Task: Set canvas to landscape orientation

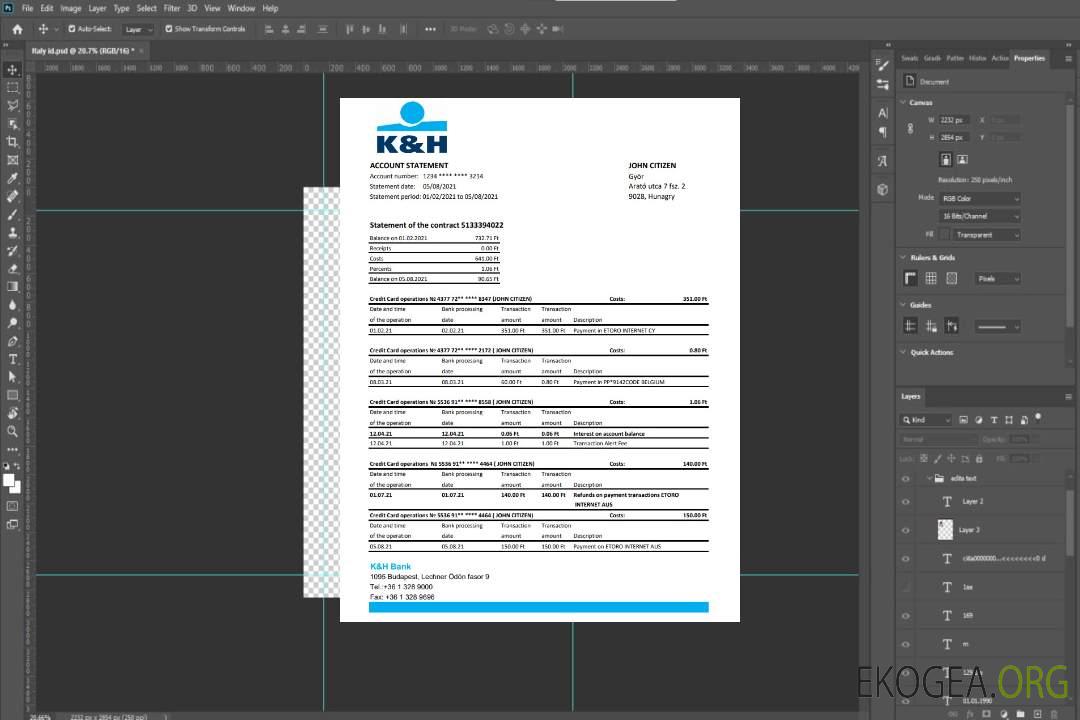Action: 963,160
